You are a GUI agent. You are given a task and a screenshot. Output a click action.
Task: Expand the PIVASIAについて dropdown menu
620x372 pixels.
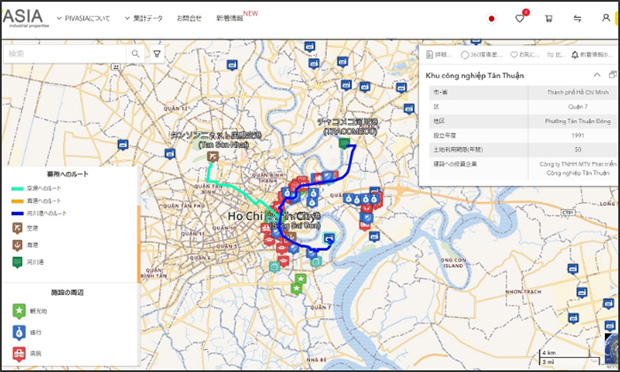point(83,18)
